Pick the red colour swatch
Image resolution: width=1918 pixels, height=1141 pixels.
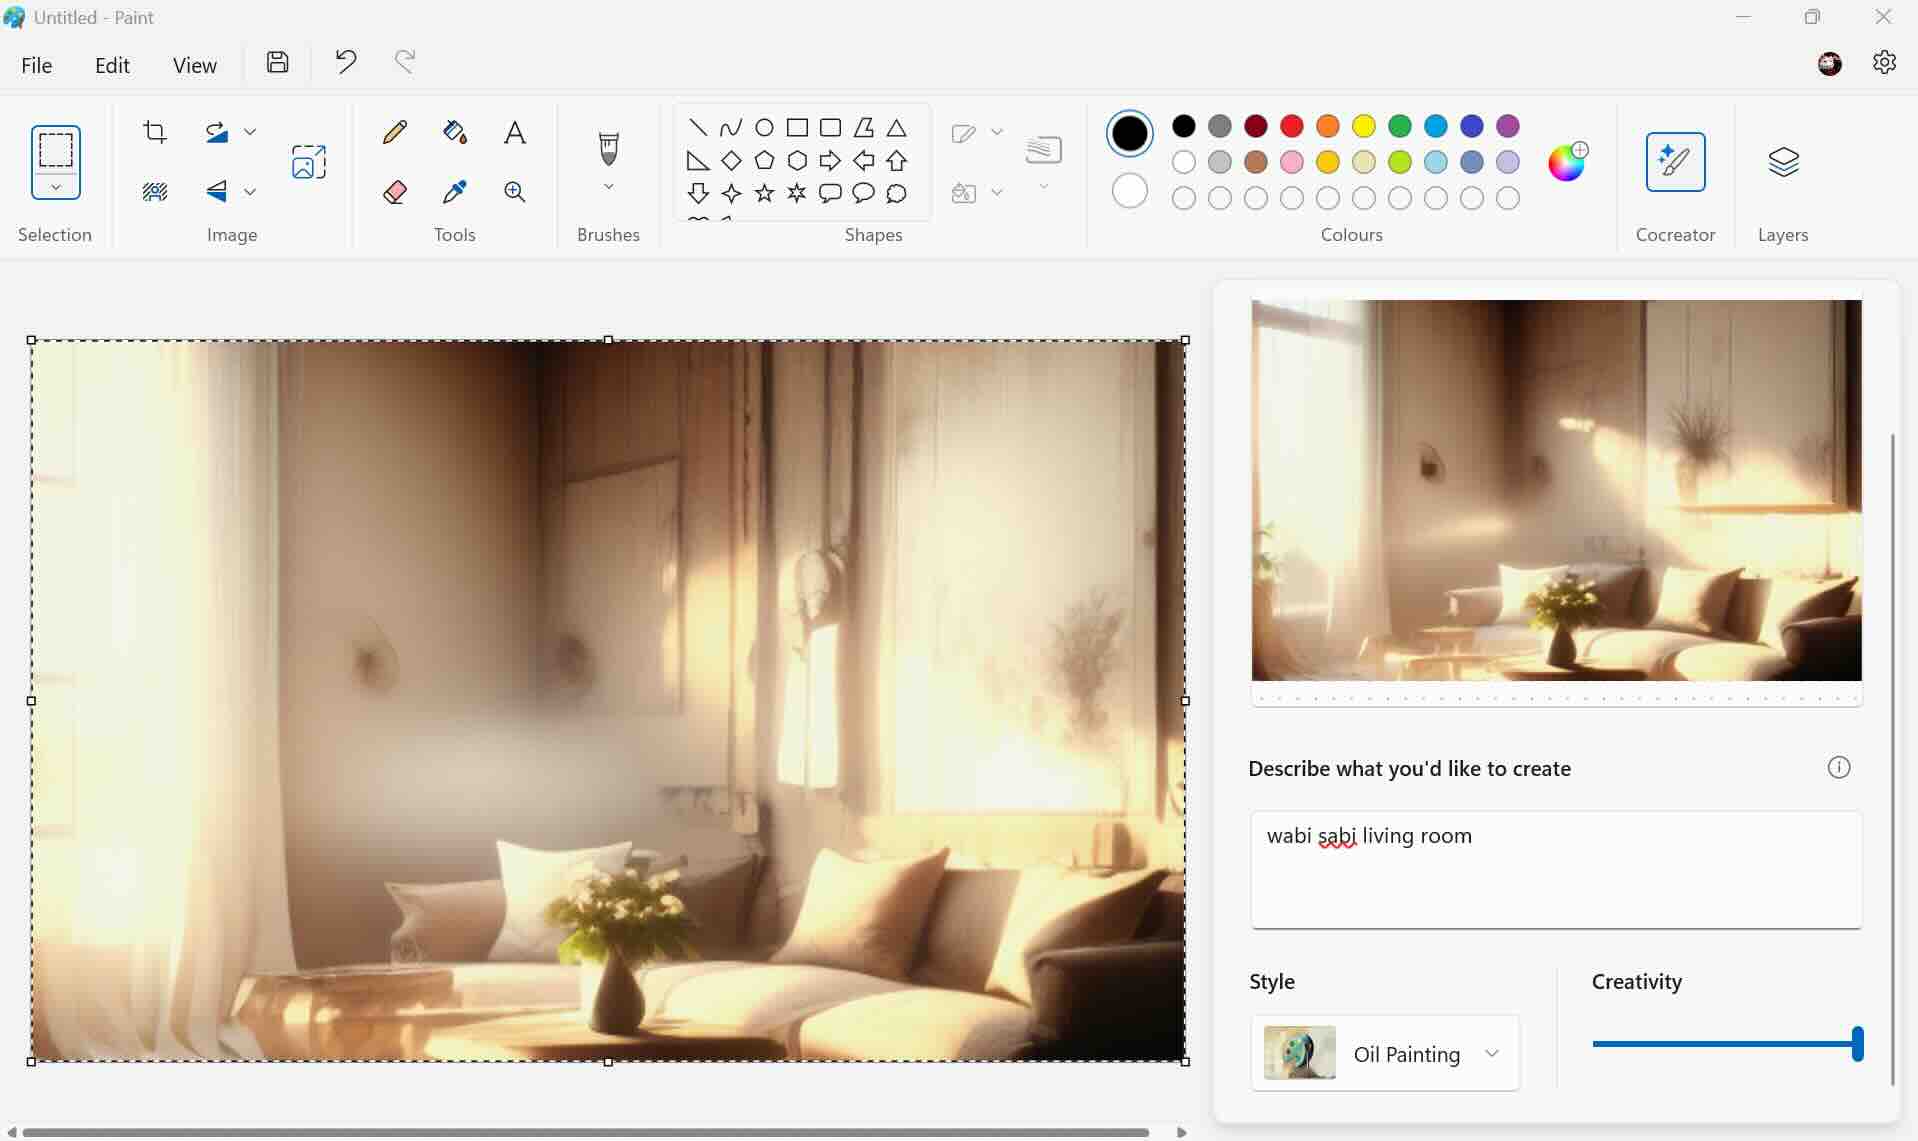click(x=1292, y=126)
